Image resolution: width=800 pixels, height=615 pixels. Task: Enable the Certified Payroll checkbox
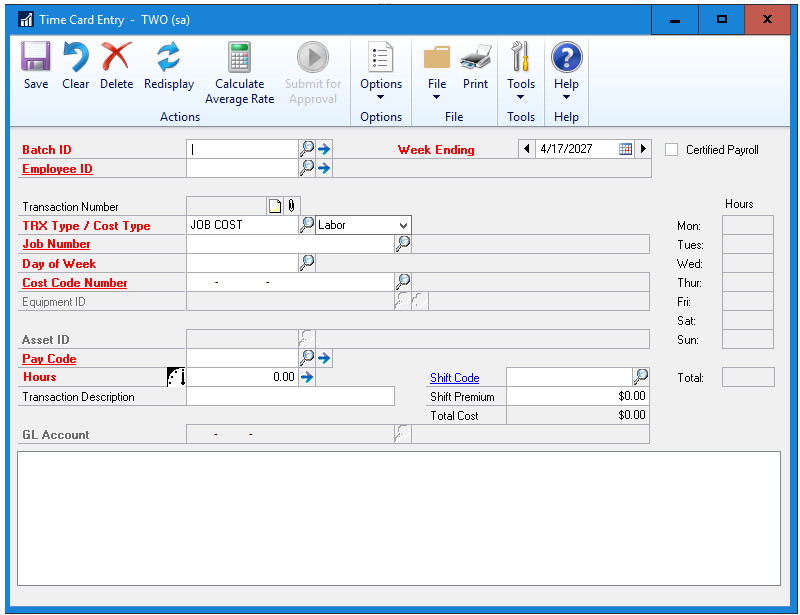tap(672, 150)
